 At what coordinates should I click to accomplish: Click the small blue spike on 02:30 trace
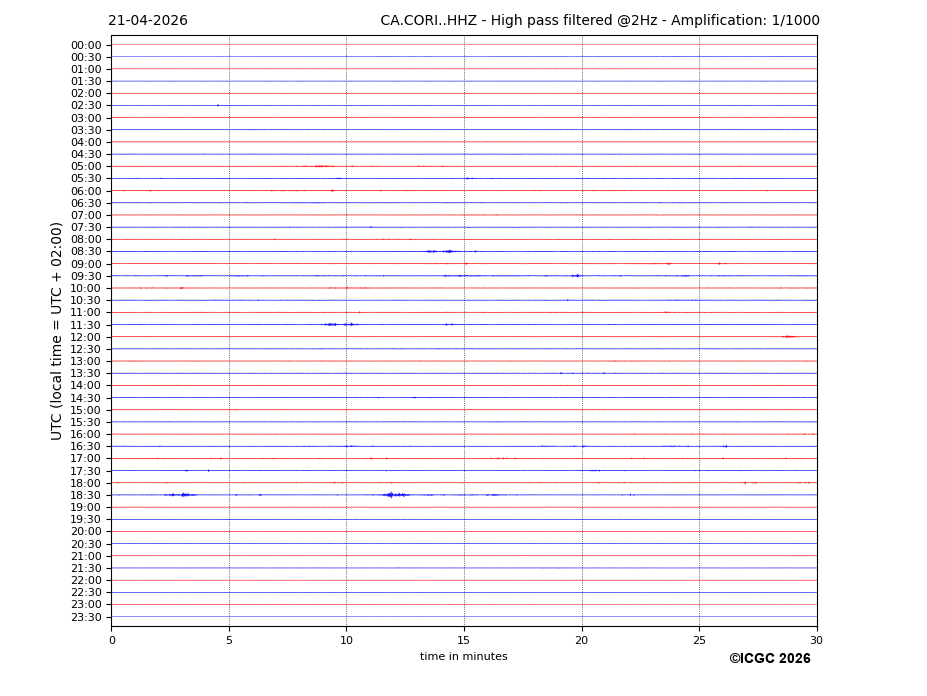coord(217,105)
